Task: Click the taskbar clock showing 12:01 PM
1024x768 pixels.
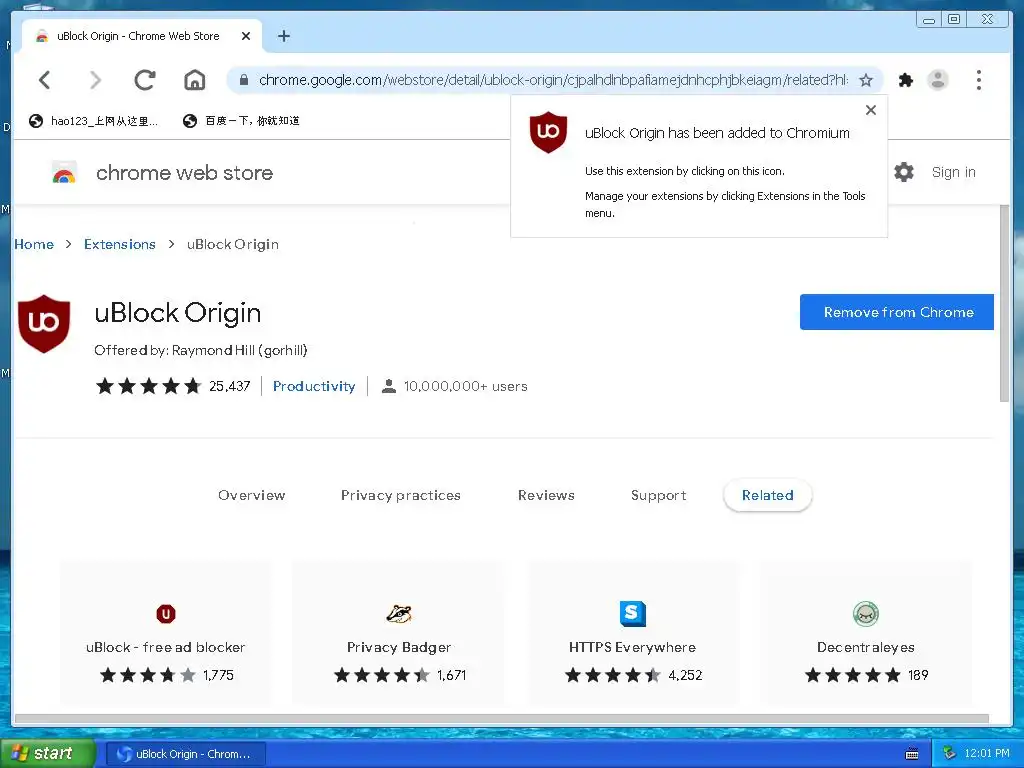Action: 987,754
